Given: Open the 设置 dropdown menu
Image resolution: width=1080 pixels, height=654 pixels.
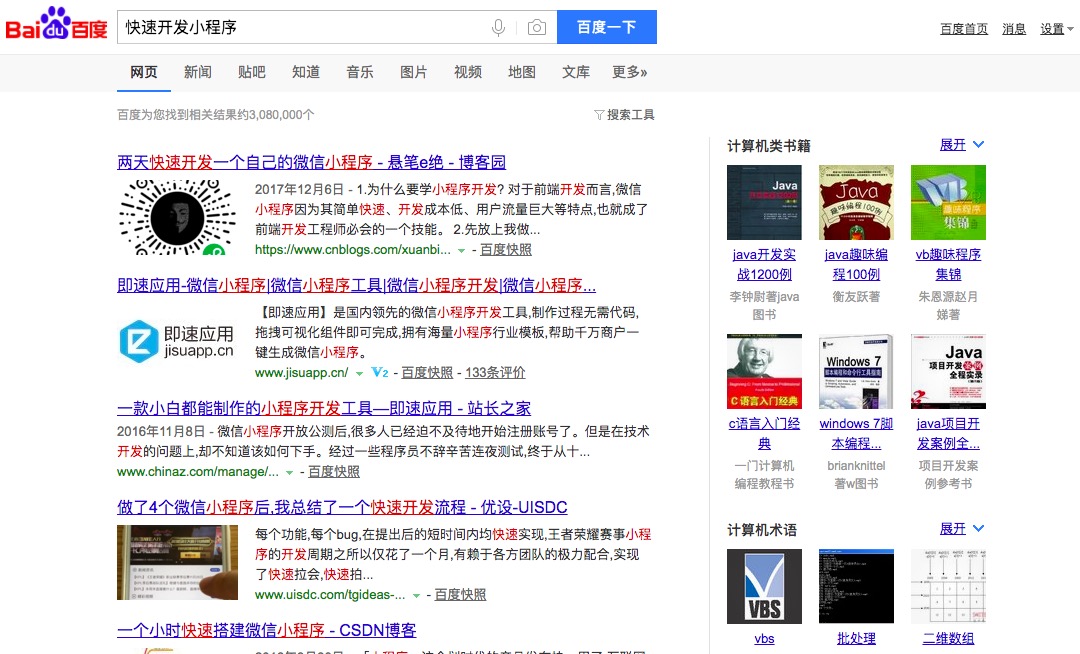Looking at the screenshot, I should tap(1057, 29).
